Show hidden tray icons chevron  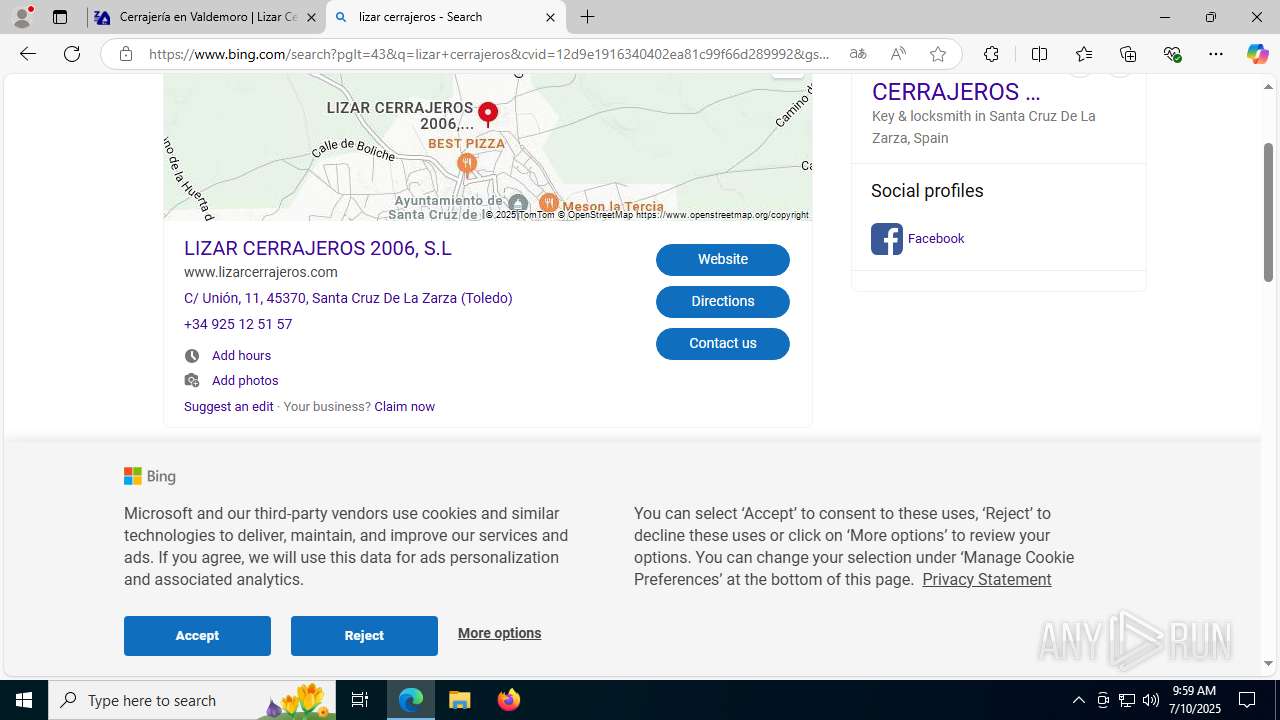click(x=1078, y=700)
